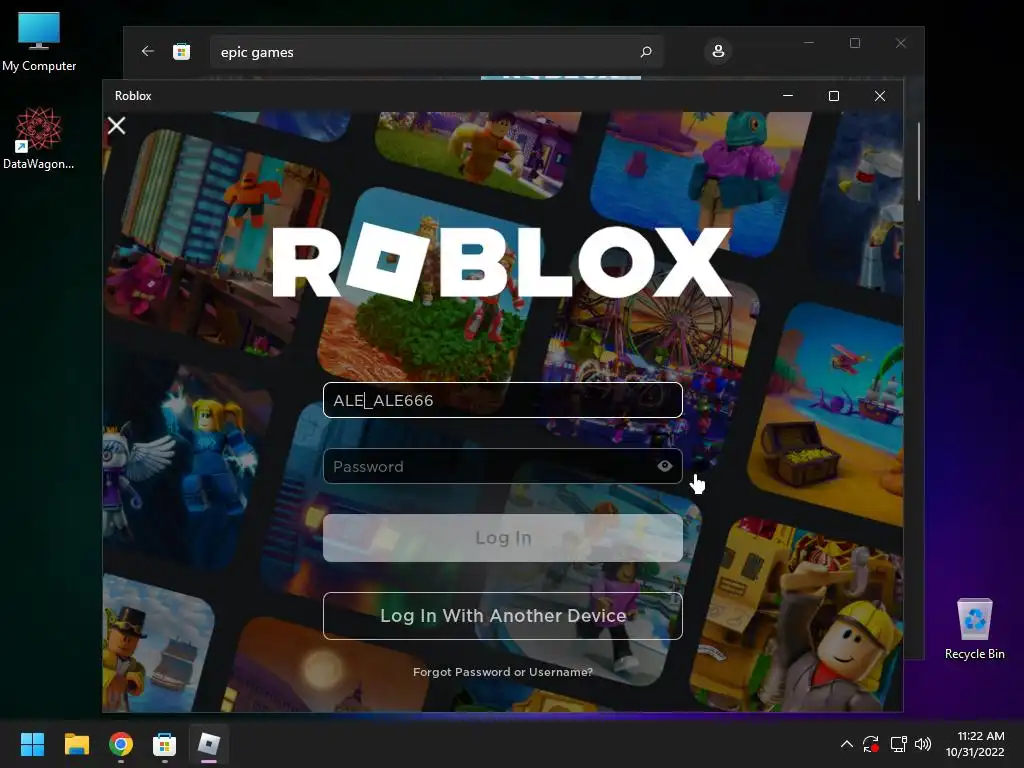Screen dimensions: 1024x768
Task: Open the volume speaker tray icon
Action: tap(923, 744)
